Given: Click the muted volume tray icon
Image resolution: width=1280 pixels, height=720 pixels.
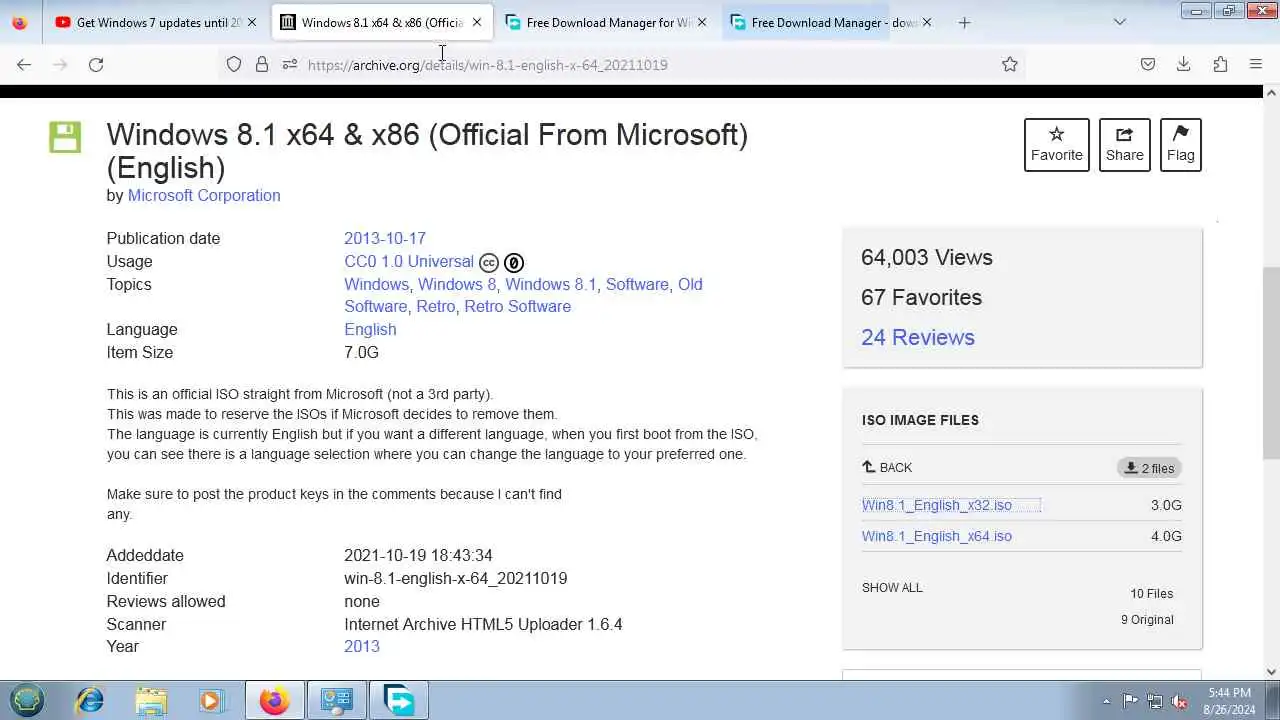Looking at the screenshot, I should point(1180,701).
